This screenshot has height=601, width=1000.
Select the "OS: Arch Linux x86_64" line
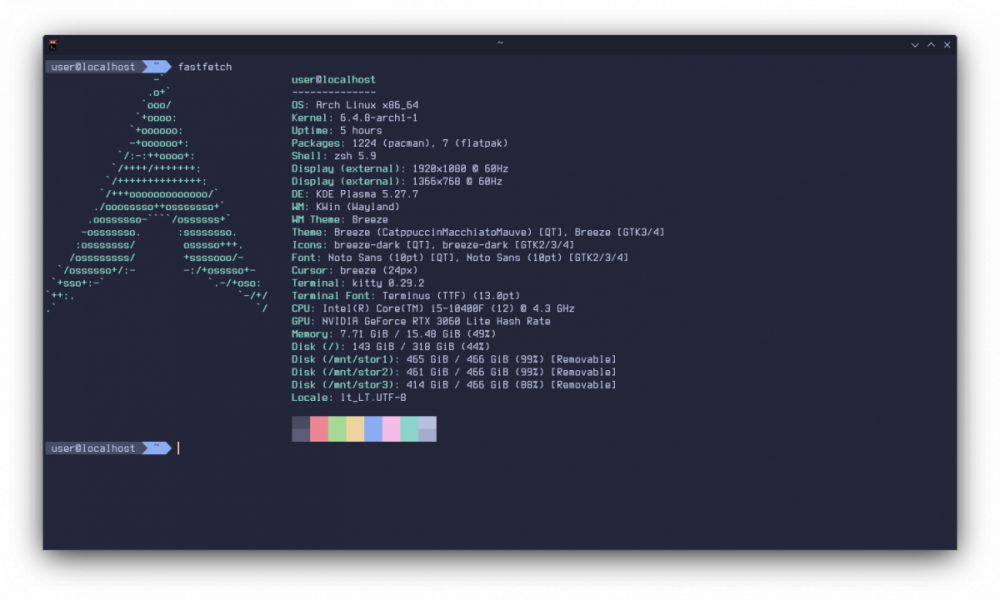355,105
